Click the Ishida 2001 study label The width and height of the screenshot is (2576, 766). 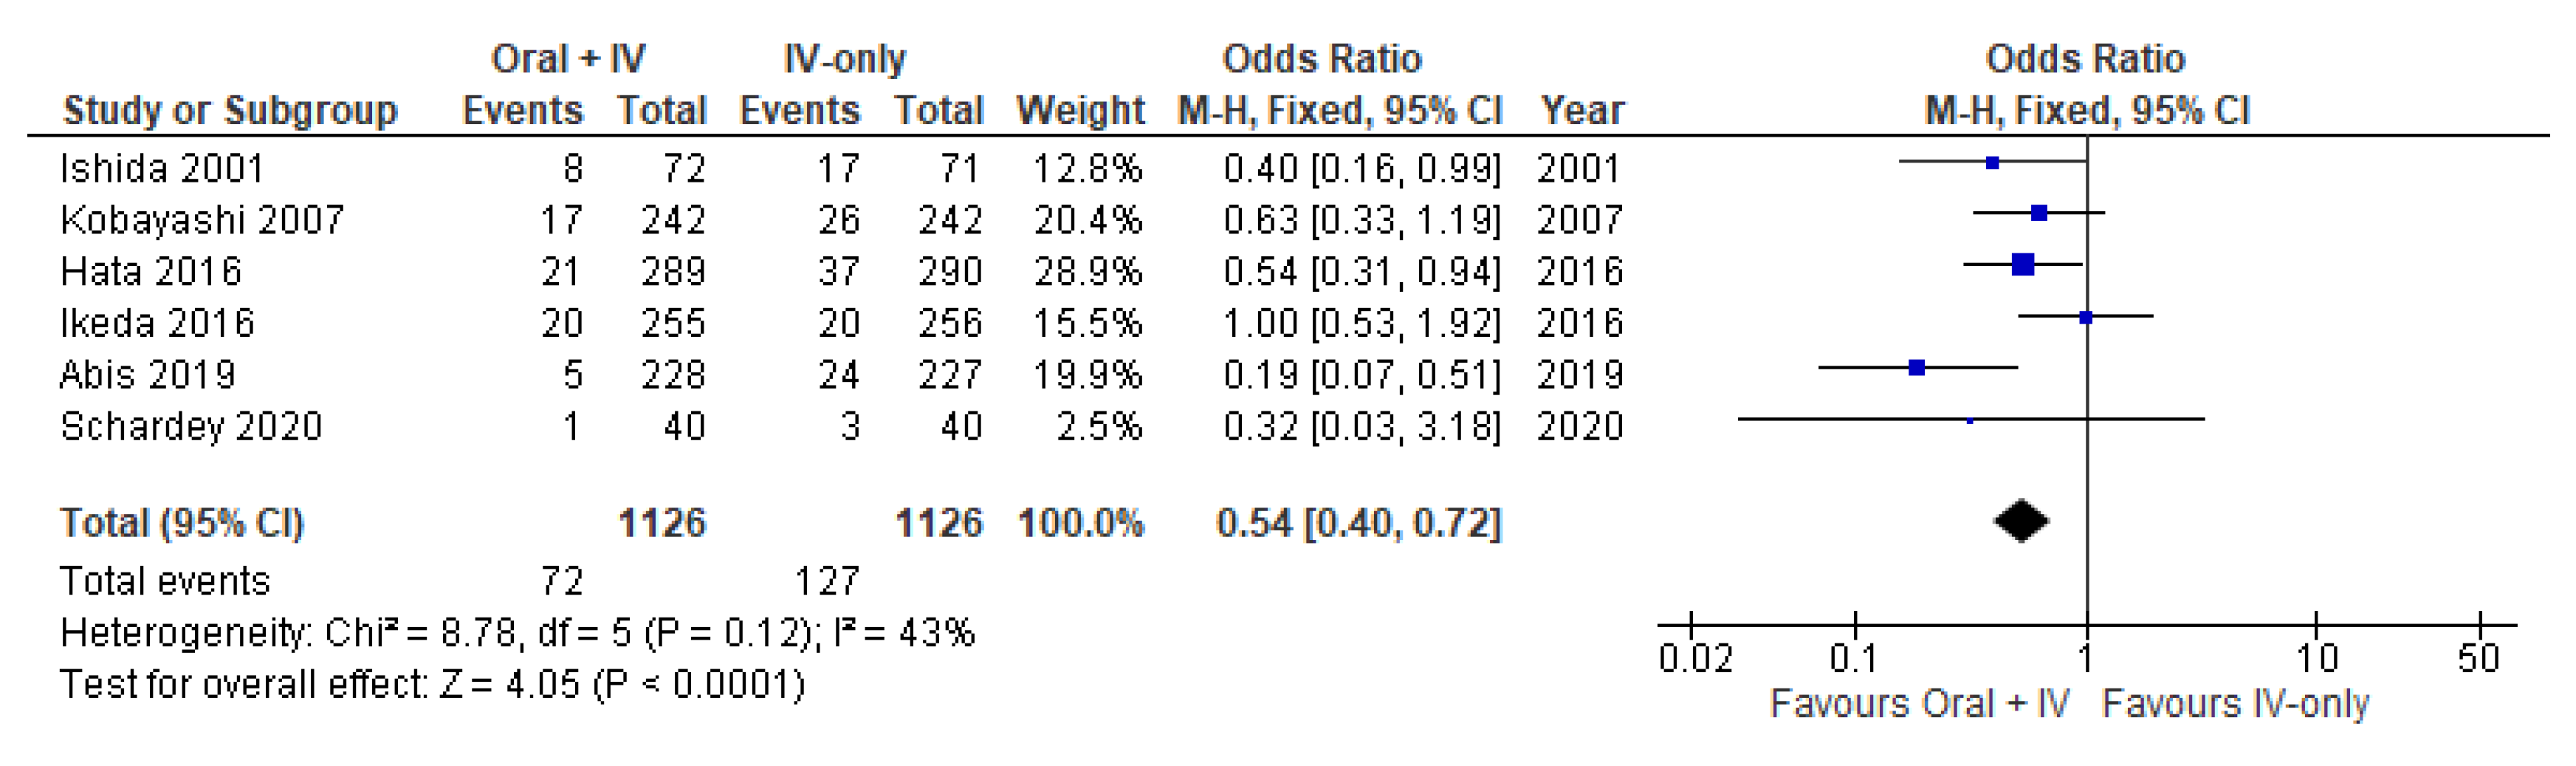coord(162,168)
